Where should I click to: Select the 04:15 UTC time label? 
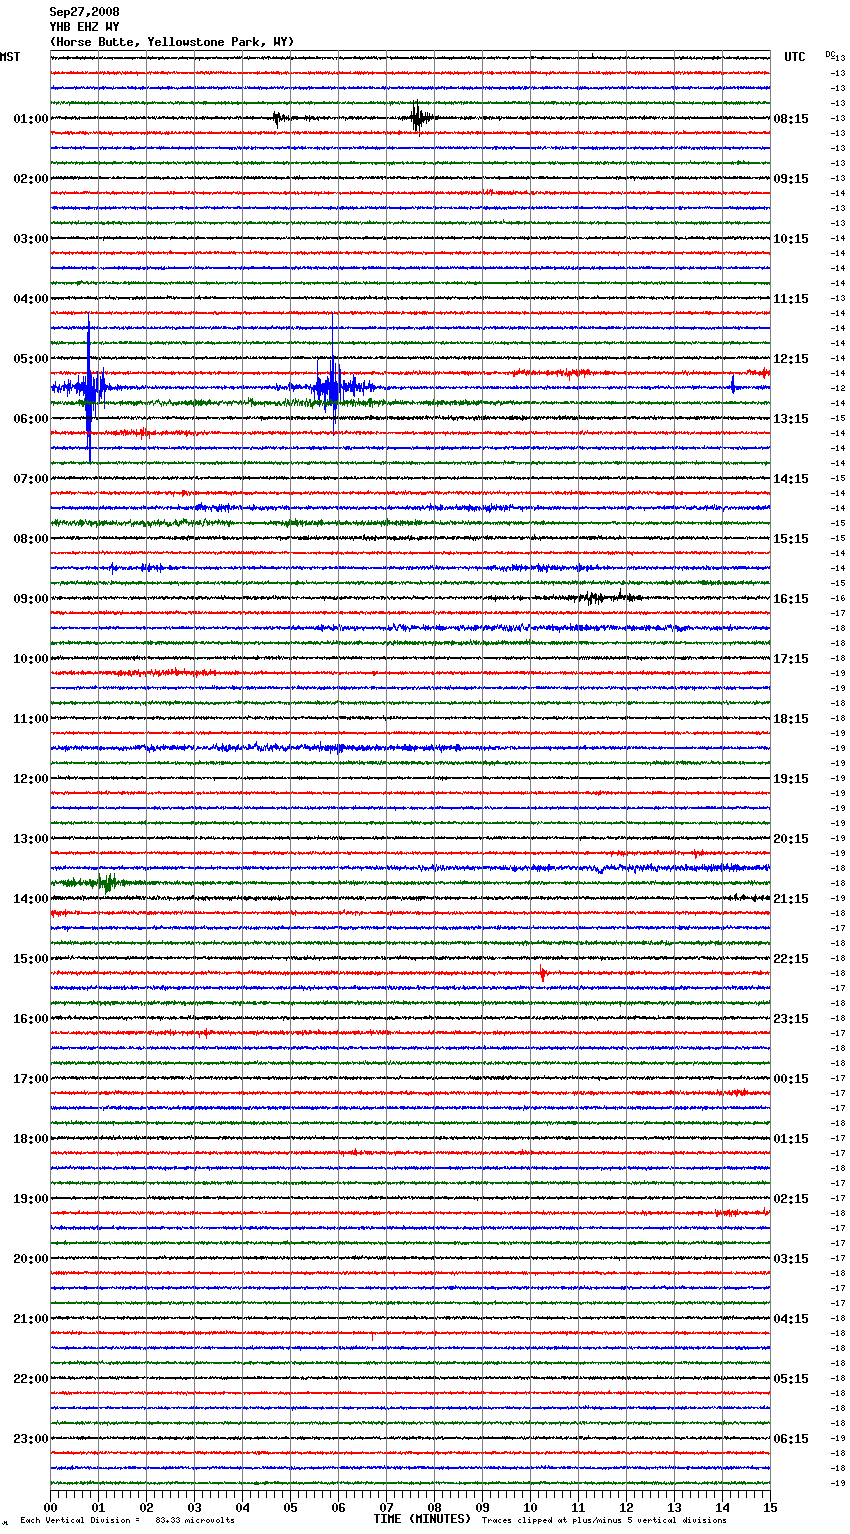791,1319
